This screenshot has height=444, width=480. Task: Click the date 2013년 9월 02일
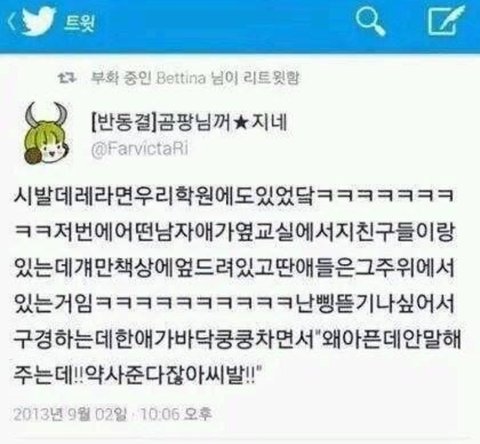(70, 415)
